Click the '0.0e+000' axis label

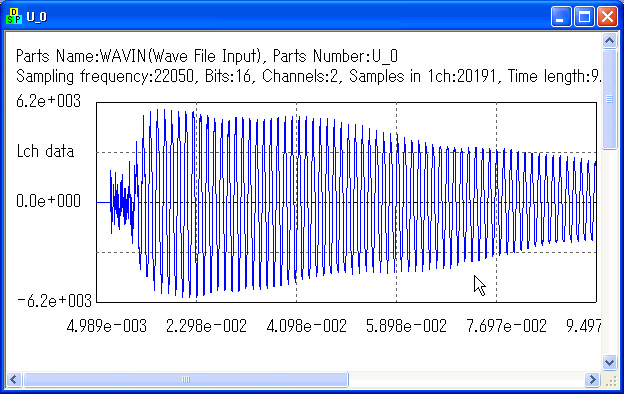coord(49,201)
